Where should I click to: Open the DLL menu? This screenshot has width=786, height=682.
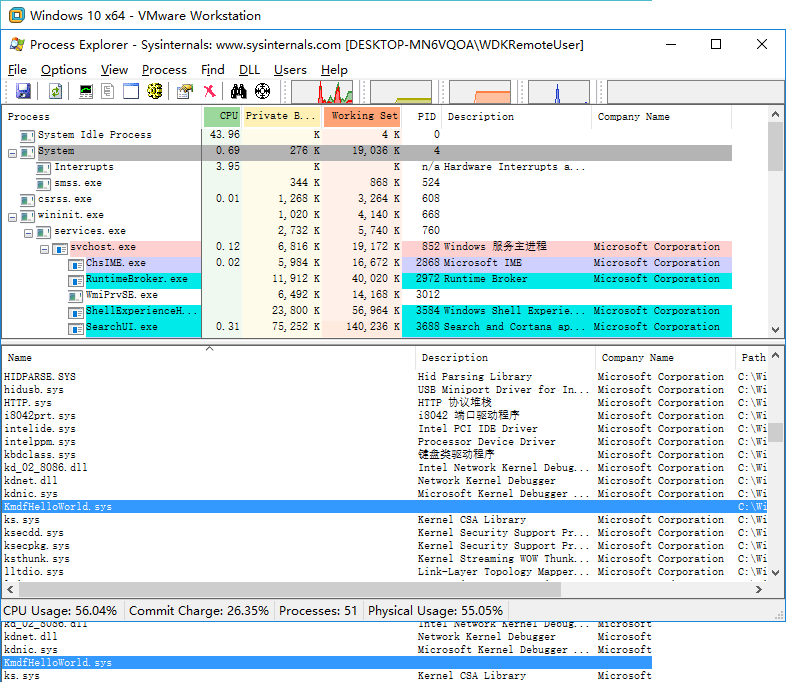(x=249, y=70)
